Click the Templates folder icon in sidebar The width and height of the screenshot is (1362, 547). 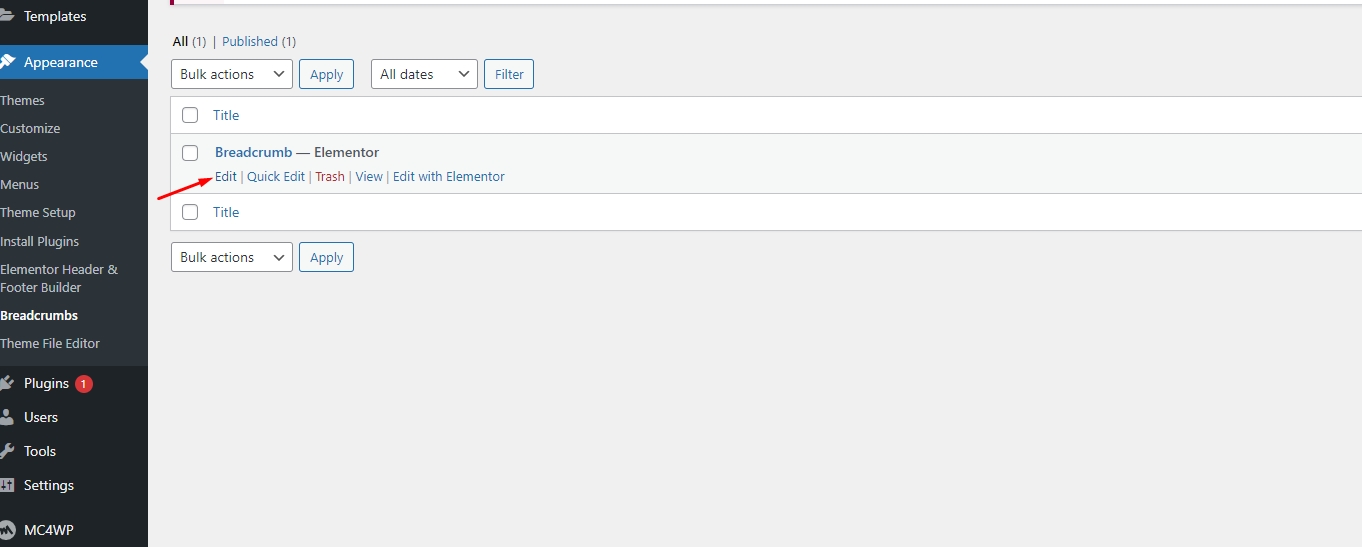(x=7, y=16)
